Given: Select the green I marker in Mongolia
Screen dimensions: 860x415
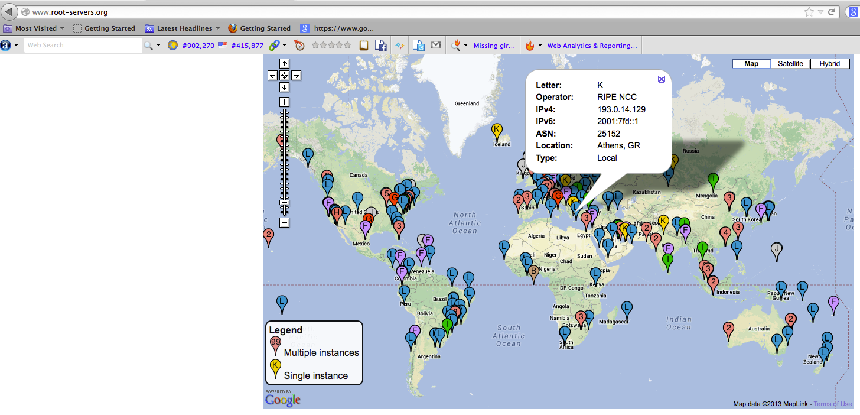Looking at the screenshot, I should coord(713,180).
